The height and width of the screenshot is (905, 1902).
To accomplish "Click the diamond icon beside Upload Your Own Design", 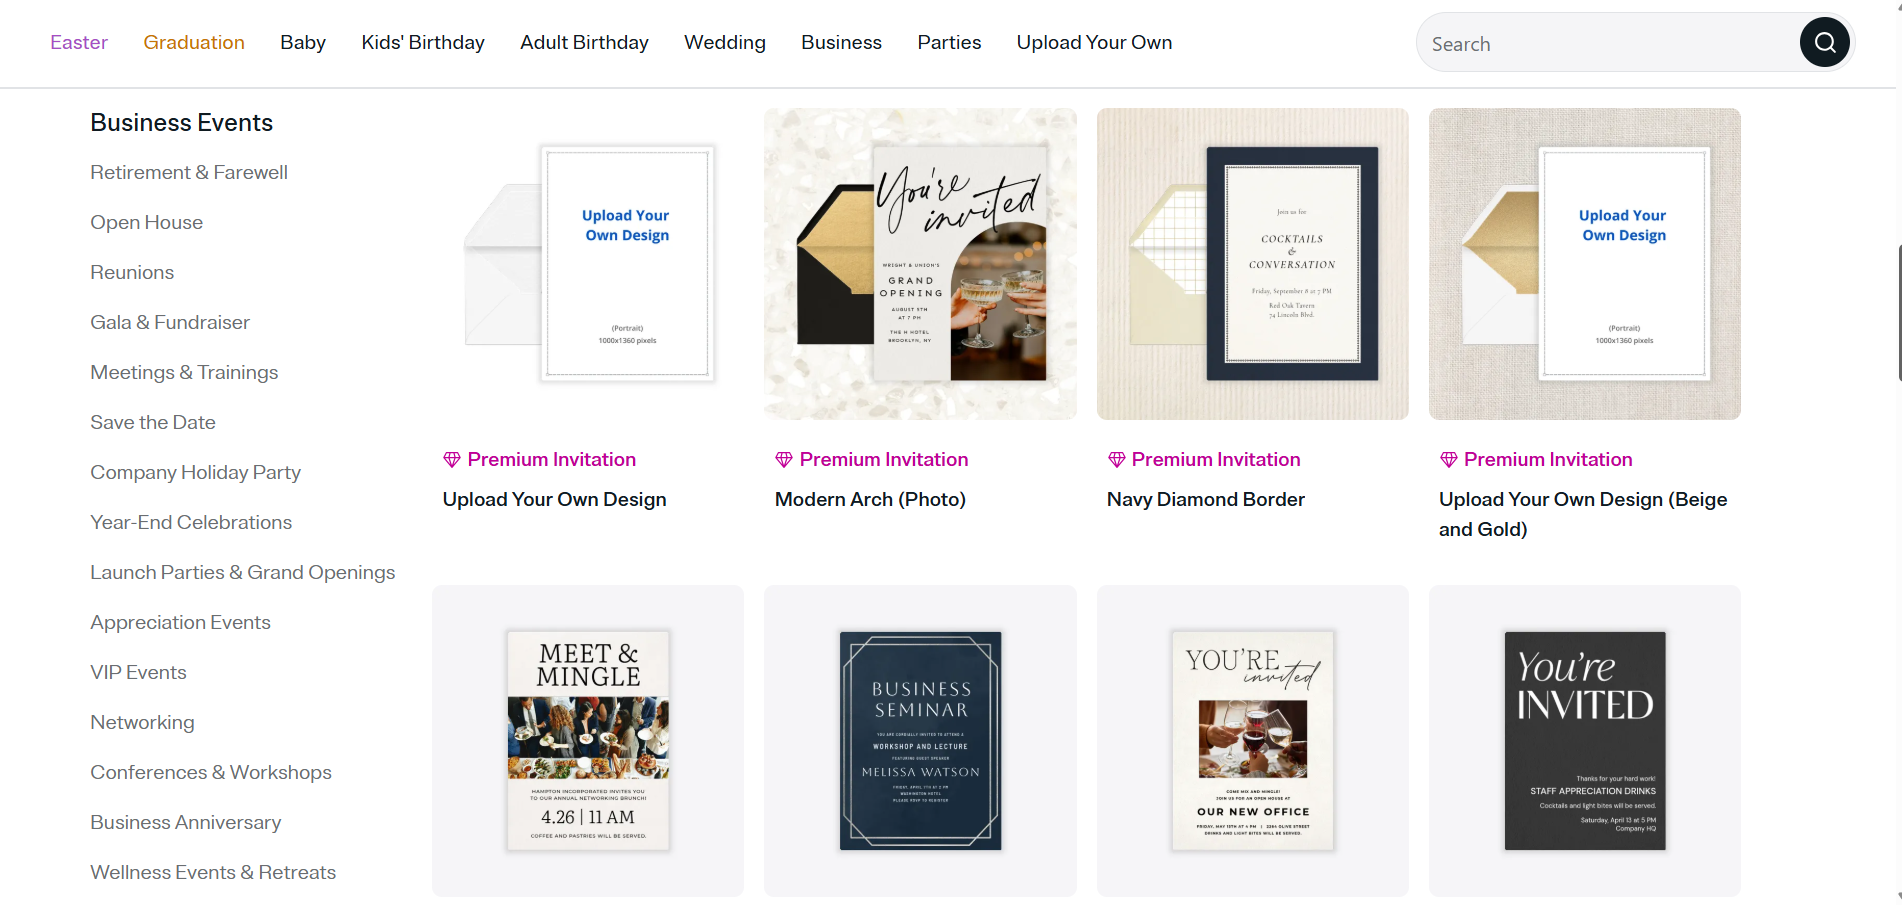I will tap(452, 460).
